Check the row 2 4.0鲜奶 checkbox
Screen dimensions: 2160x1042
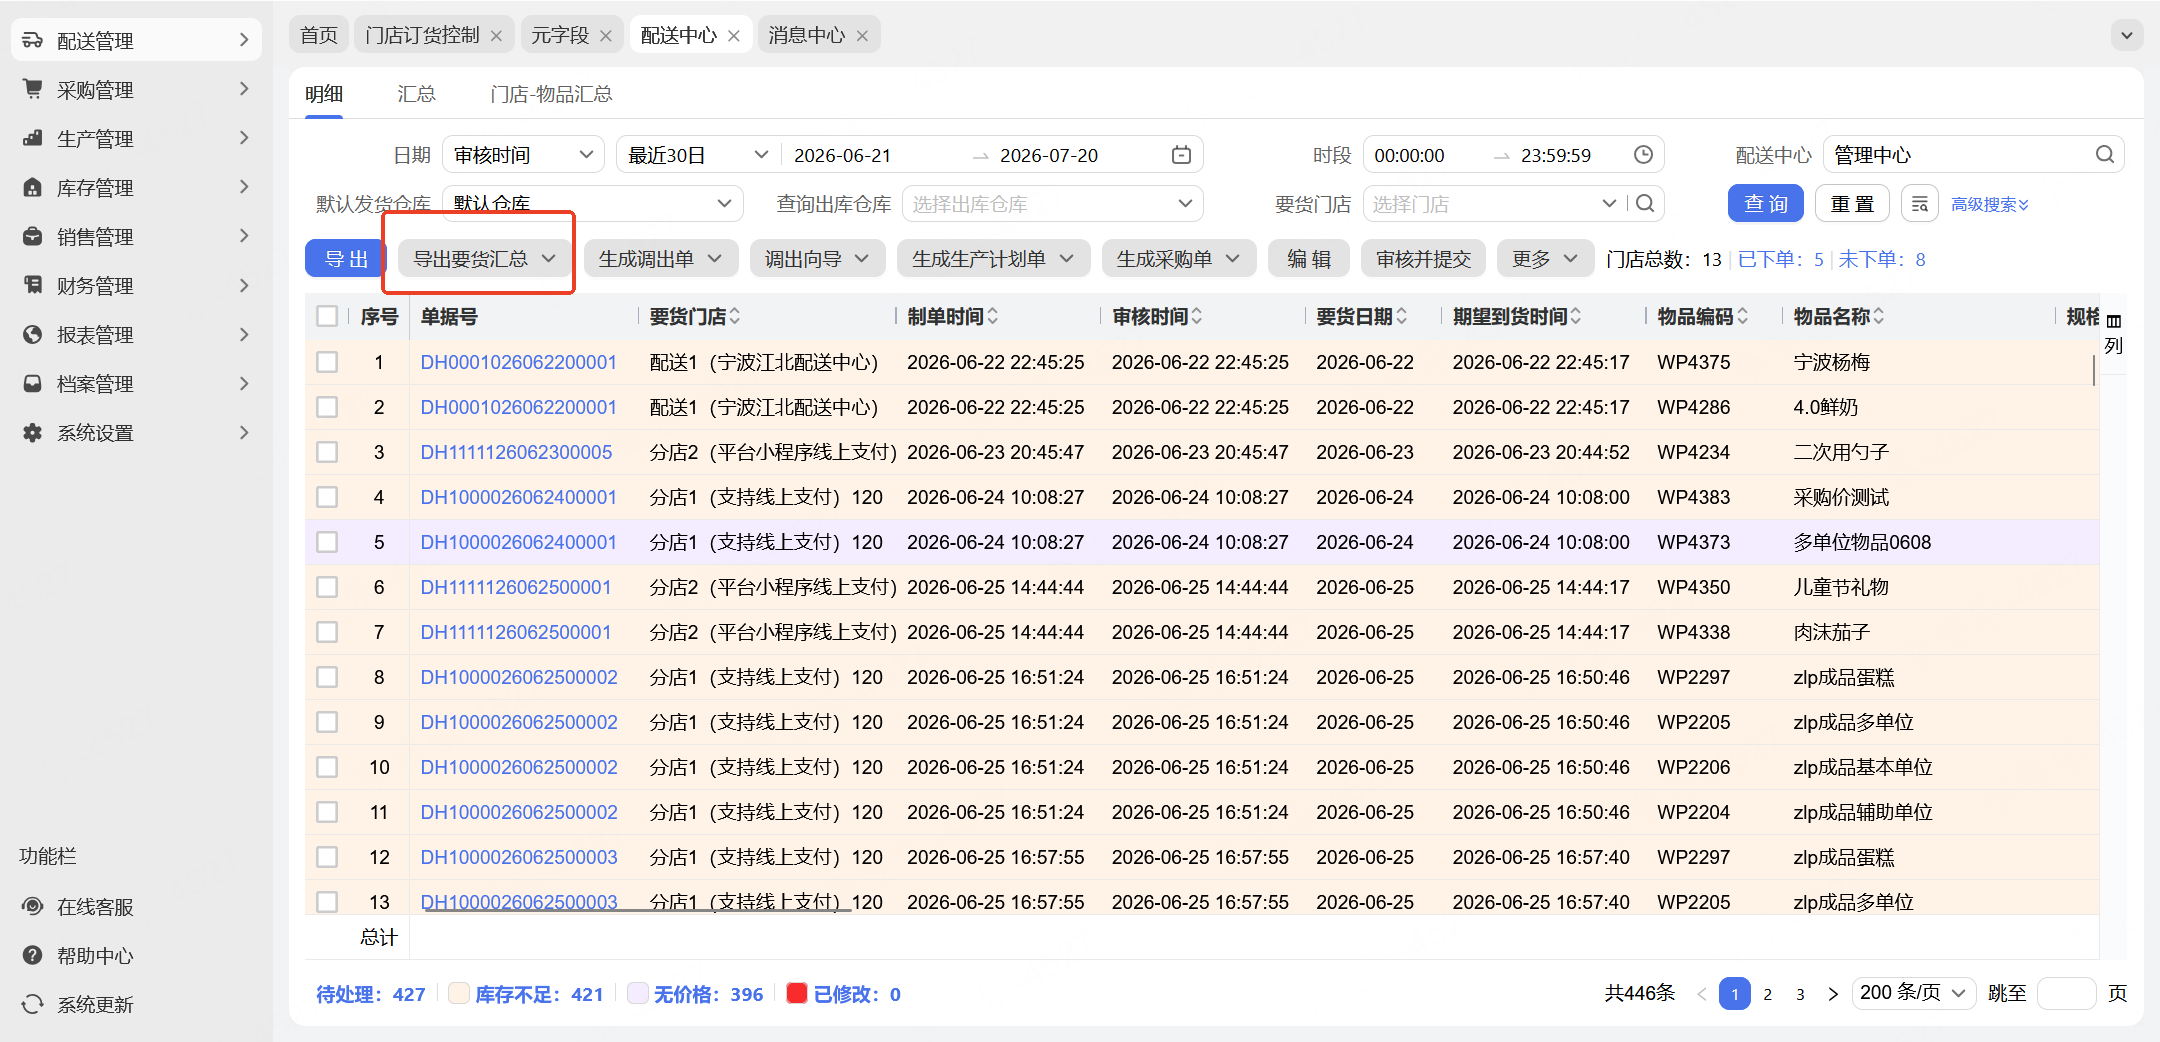pyautogui.click(x=327, y=407)
